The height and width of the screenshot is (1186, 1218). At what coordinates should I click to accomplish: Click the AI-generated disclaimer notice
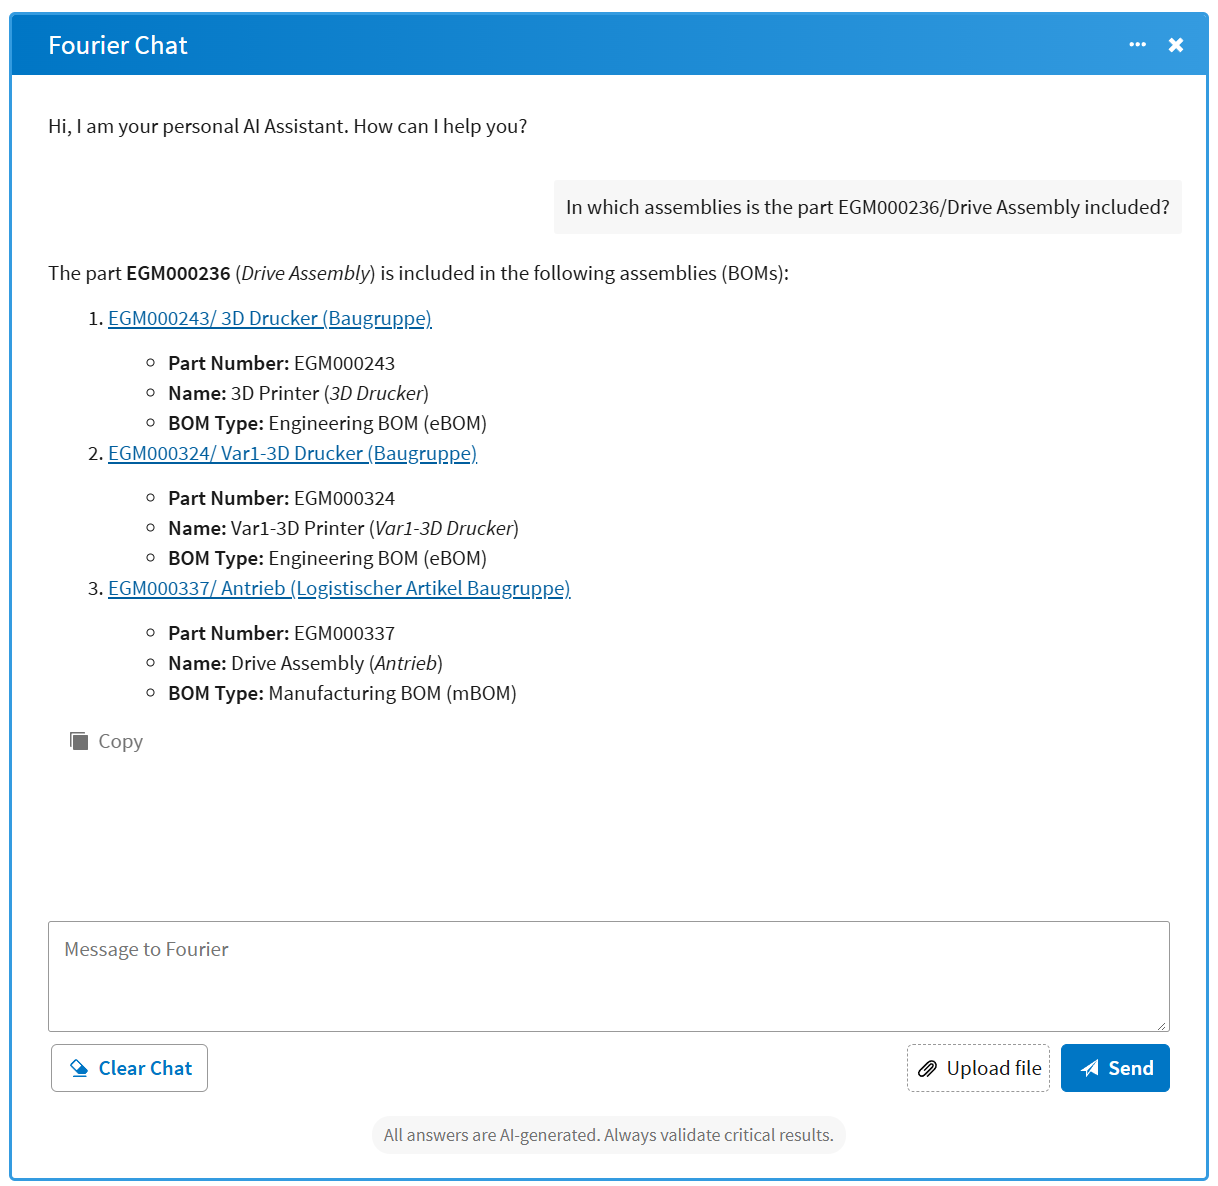pos(609,1135)
